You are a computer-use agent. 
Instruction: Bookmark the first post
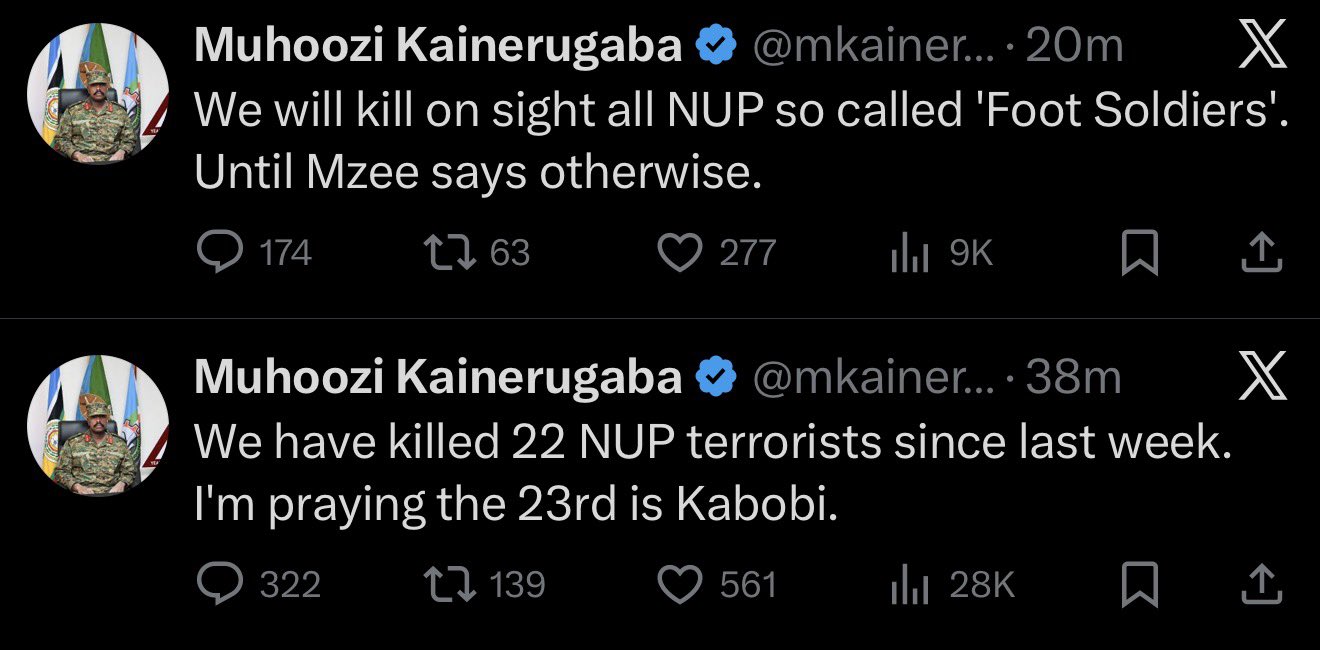1139,254
